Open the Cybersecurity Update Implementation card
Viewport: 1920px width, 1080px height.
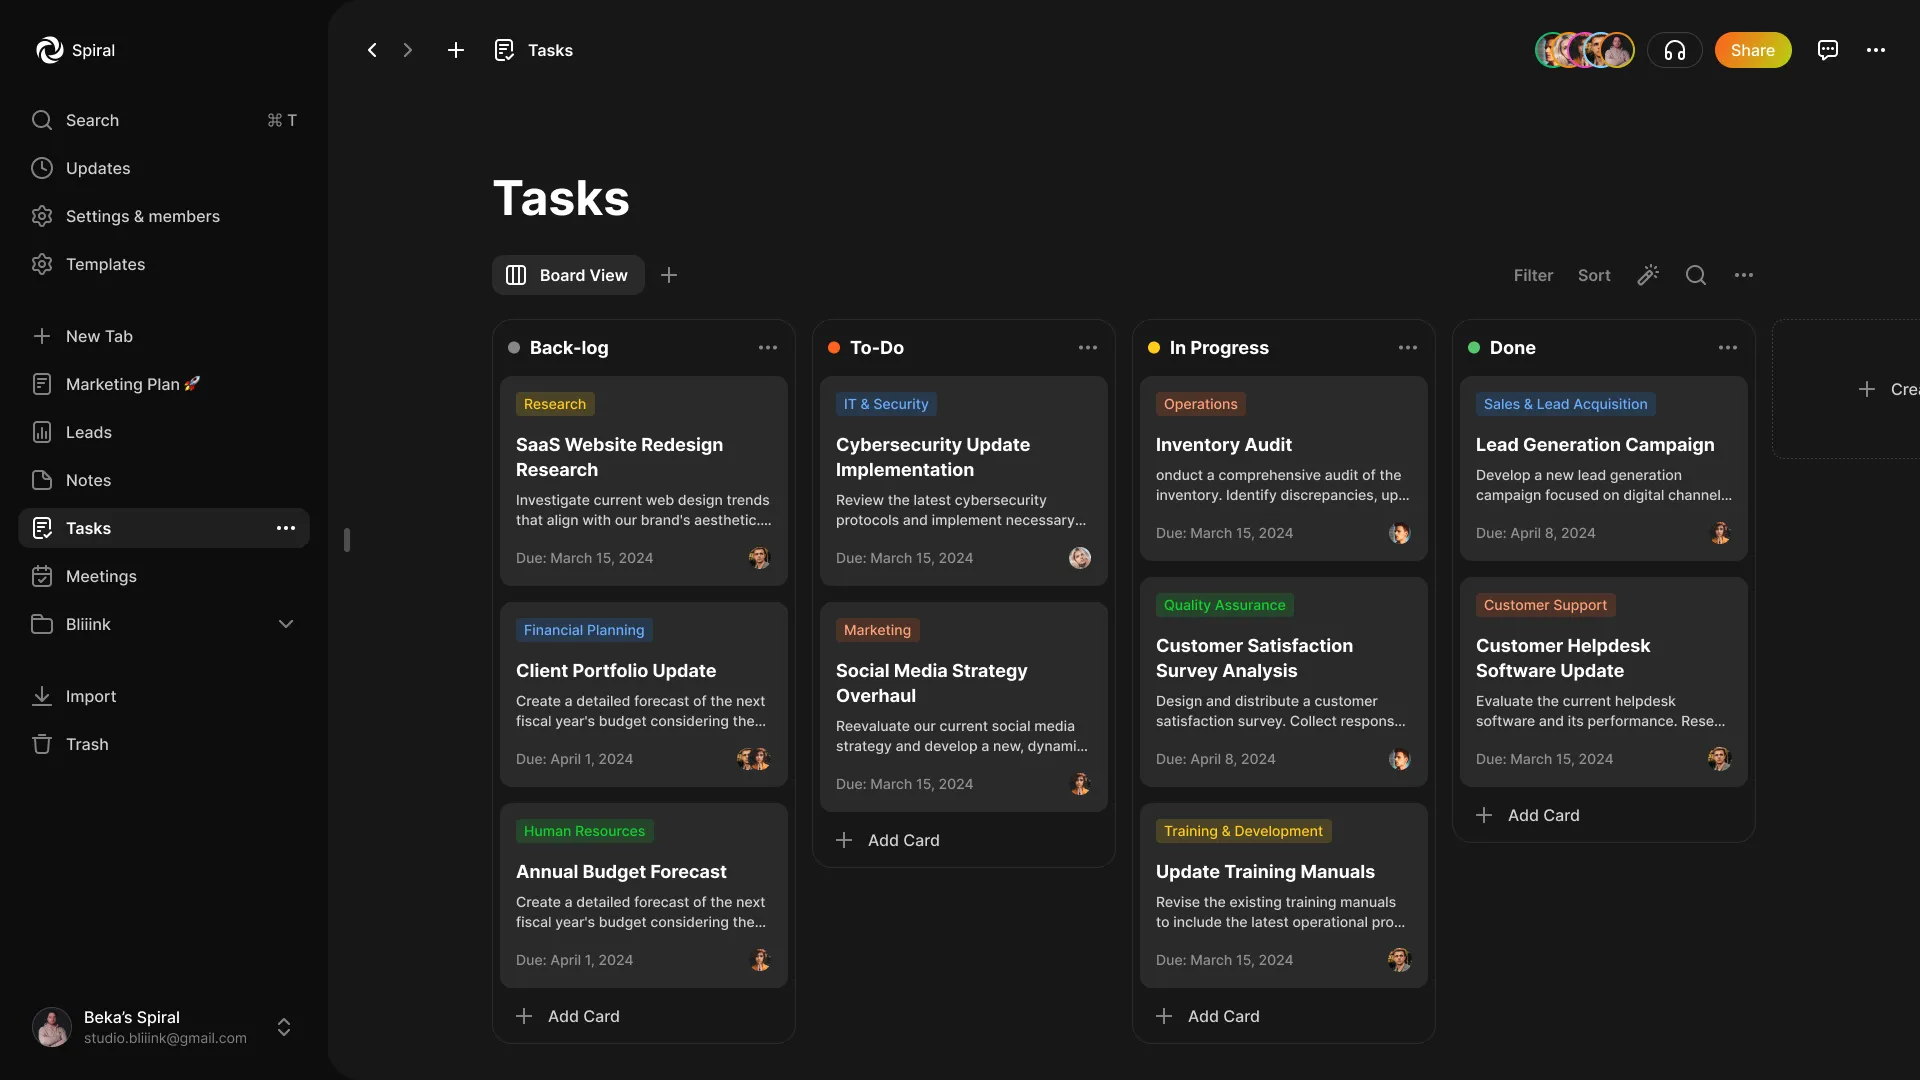(x=933, y=458)
